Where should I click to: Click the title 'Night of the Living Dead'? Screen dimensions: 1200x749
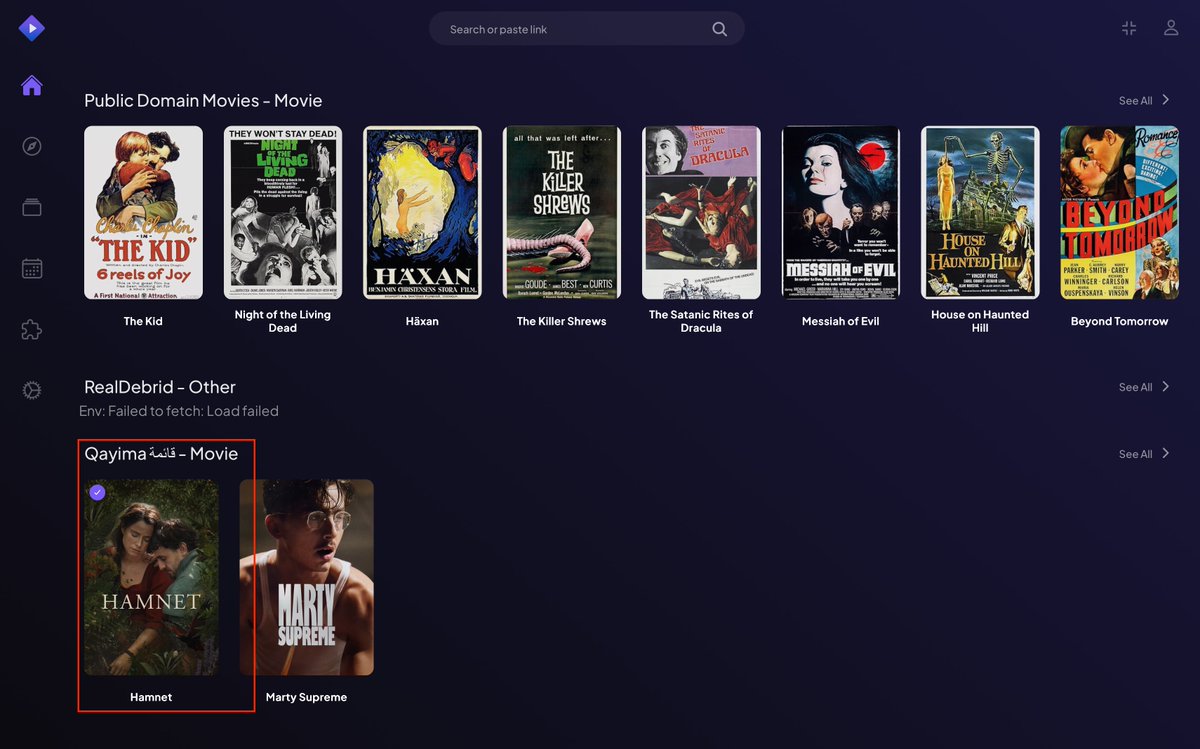[x=283, y=321]
